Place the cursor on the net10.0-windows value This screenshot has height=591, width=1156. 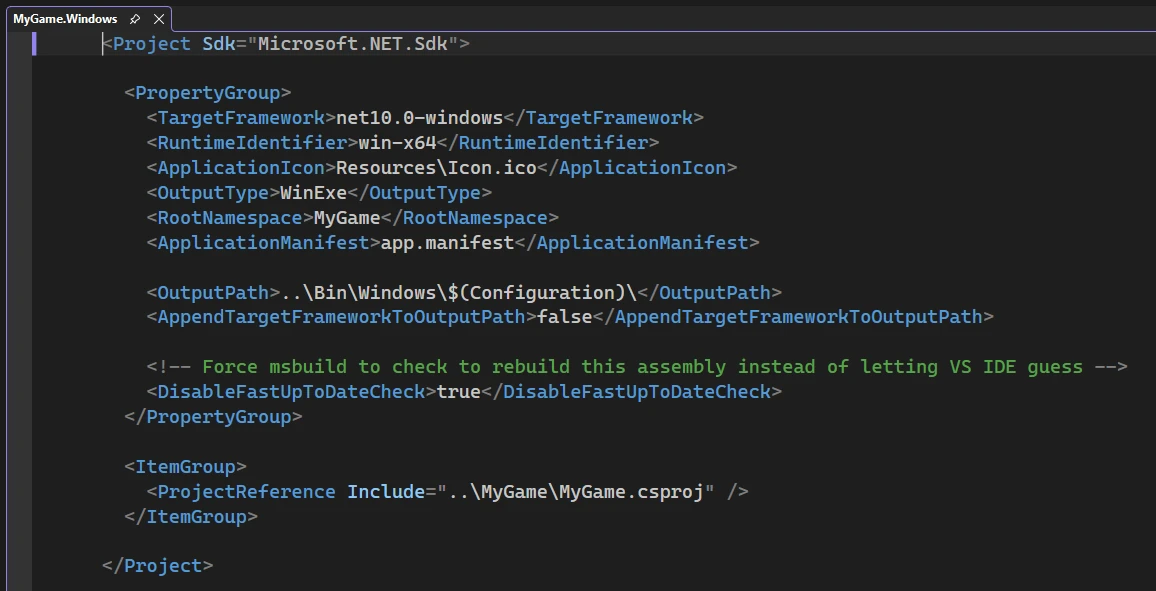point(419,118)
